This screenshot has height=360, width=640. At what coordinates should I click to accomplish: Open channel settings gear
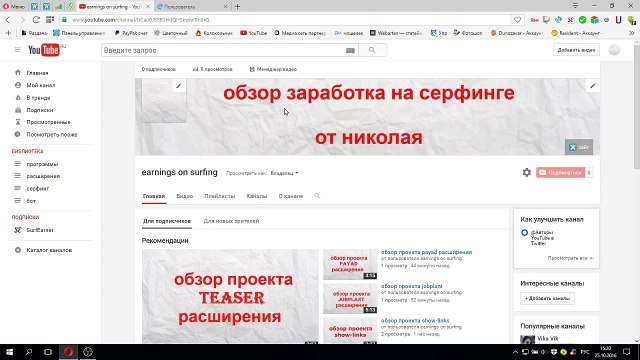[x=527, y=173]
